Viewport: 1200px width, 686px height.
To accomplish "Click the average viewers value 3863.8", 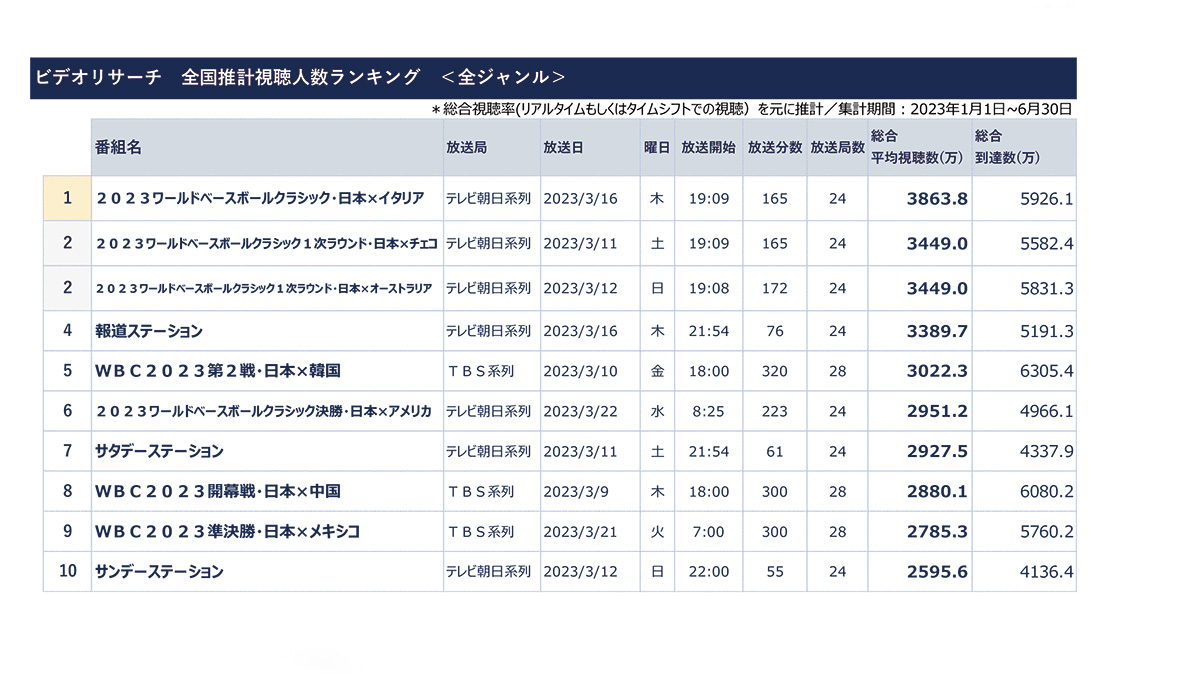I will [937, 199].
